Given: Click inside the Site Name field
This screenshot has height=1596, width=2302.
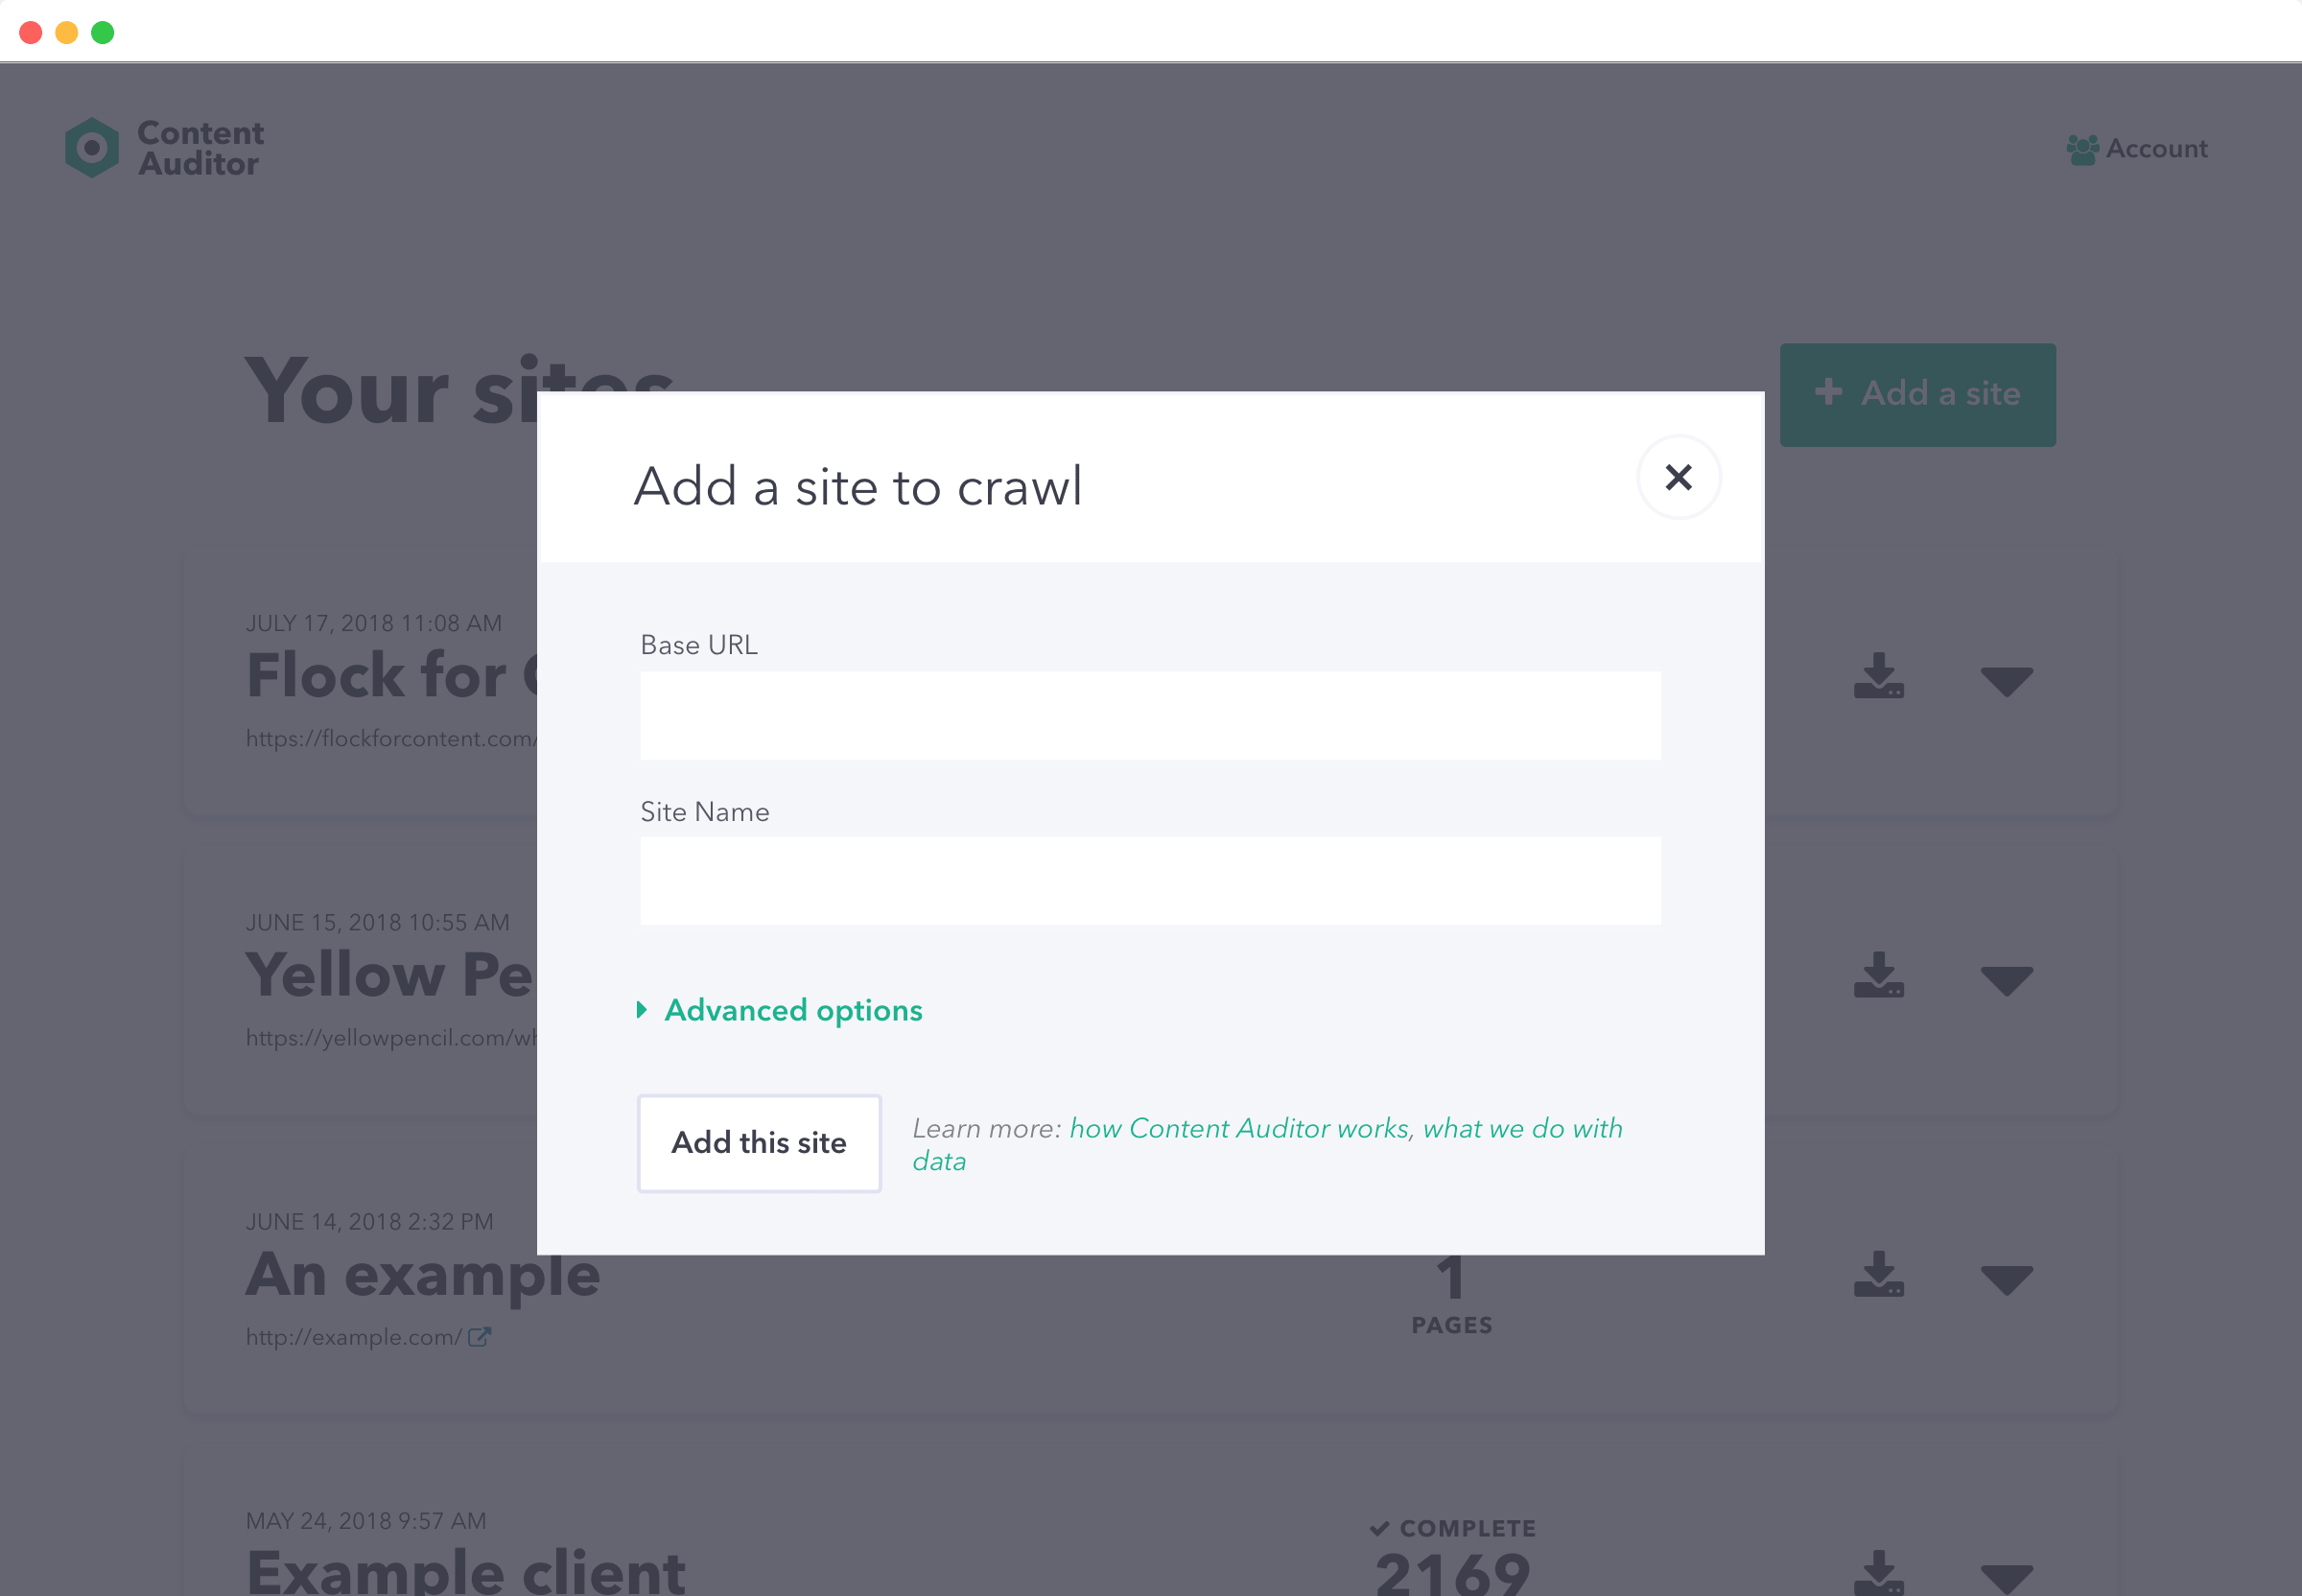Looking at the screenshot, I should [x=1150, y=880].
